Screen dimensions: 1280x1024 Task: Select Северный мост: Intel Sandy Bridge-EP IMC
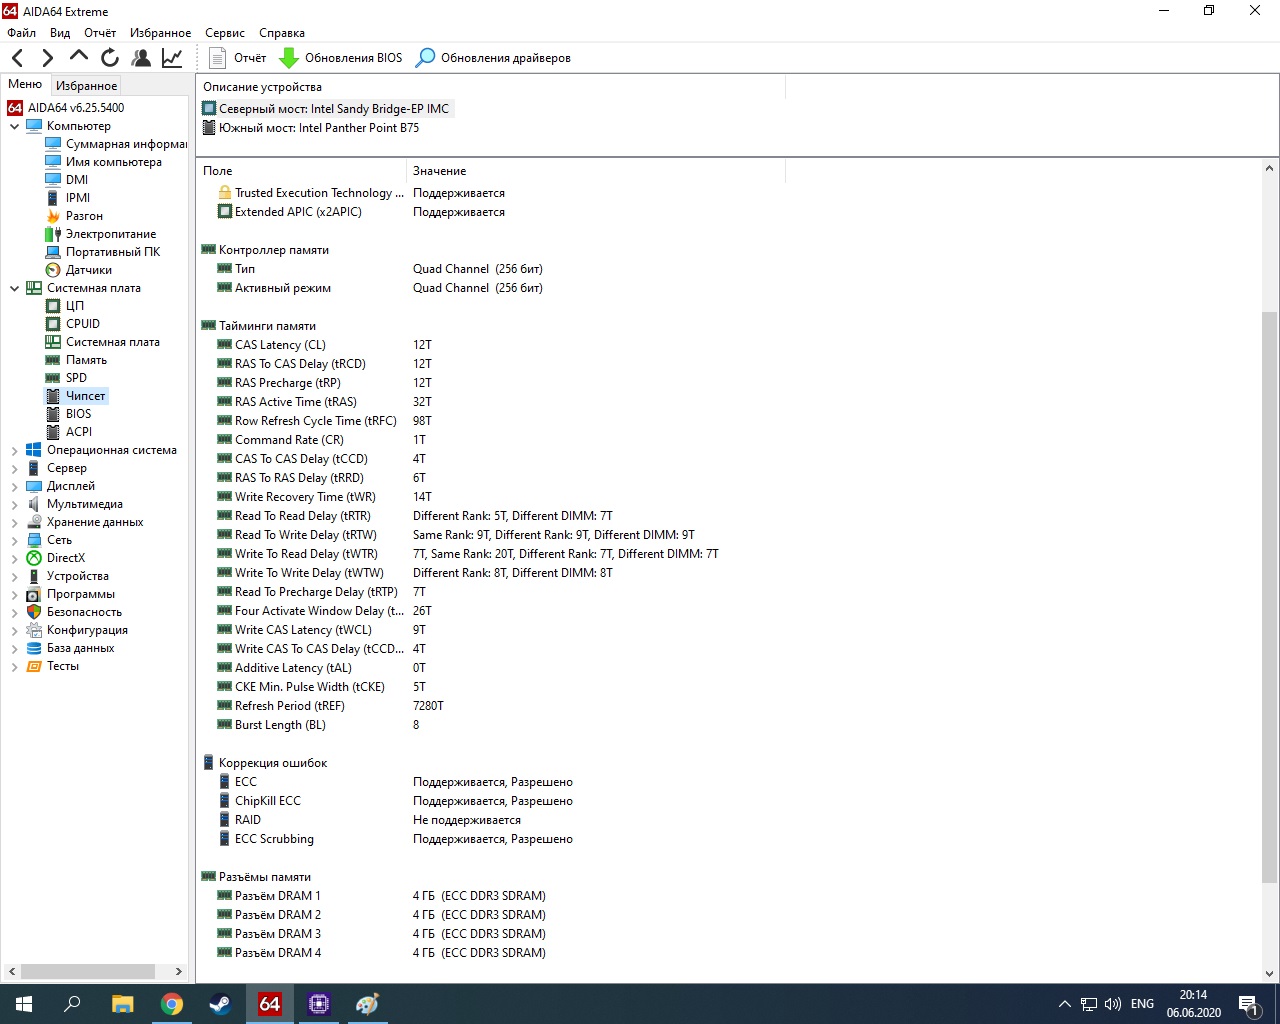point(326,109)
